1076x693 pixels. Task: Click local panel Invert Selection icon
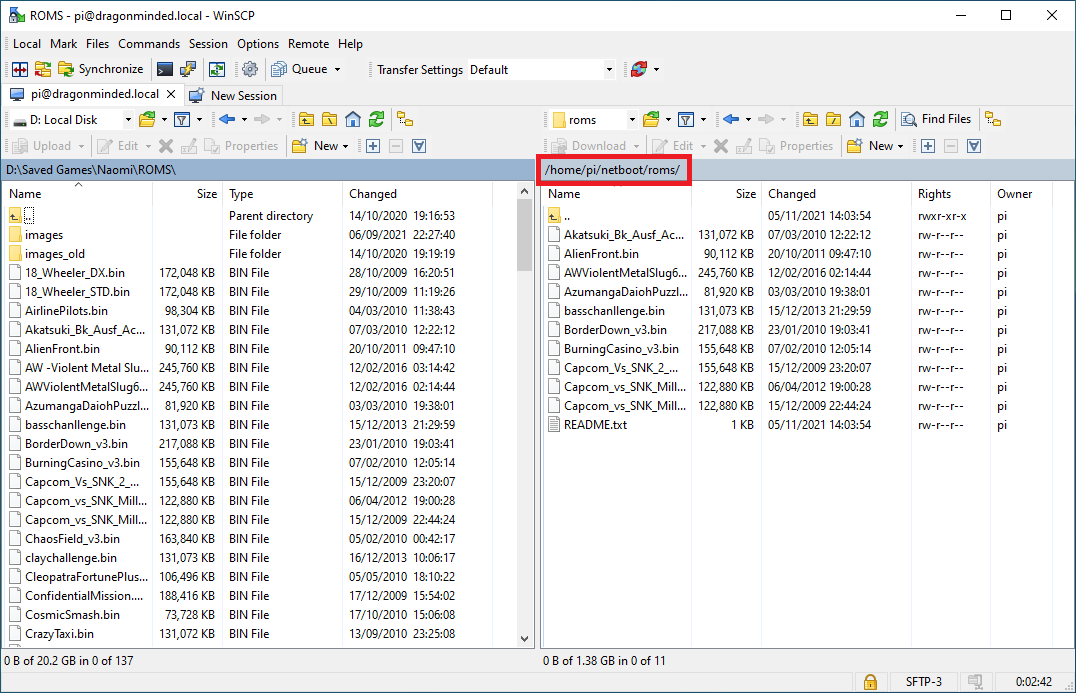[x=419, y=146]
